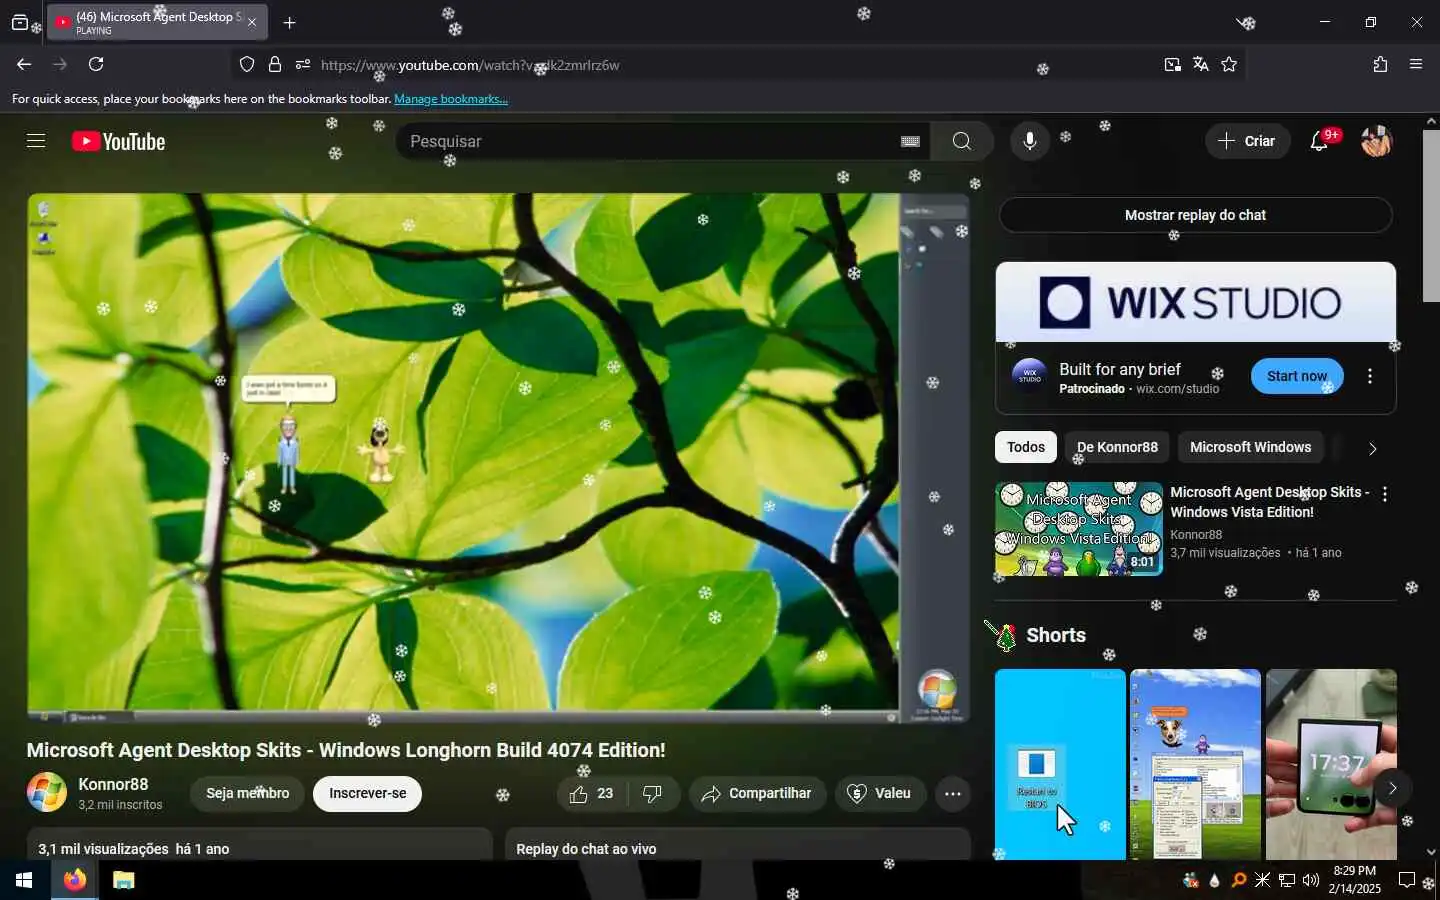
Task: Start voice search with microphone
Action: (x=1030, y=141)
